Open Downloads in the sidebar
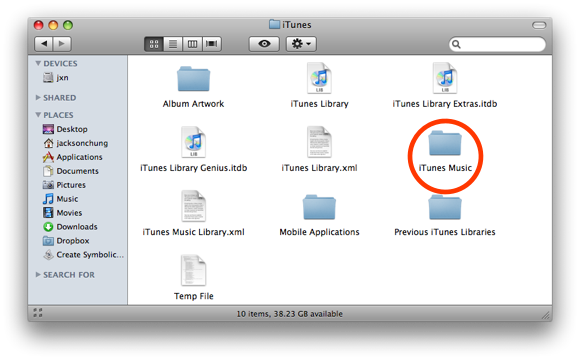Image resolution: width=580 pixels, height=360 pixels. point(70,226)
